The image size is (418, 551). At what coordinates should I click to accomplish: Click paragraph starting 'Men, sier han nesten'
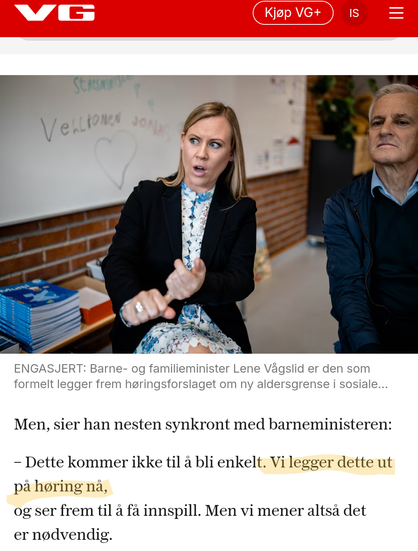203,424
